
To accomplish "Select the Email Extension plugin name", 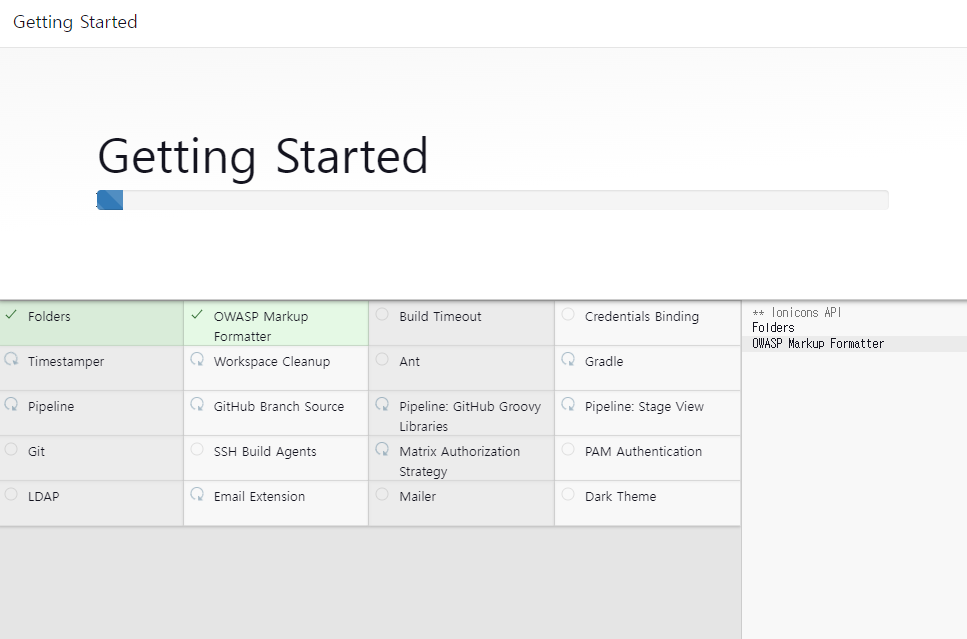I will 259,497.
